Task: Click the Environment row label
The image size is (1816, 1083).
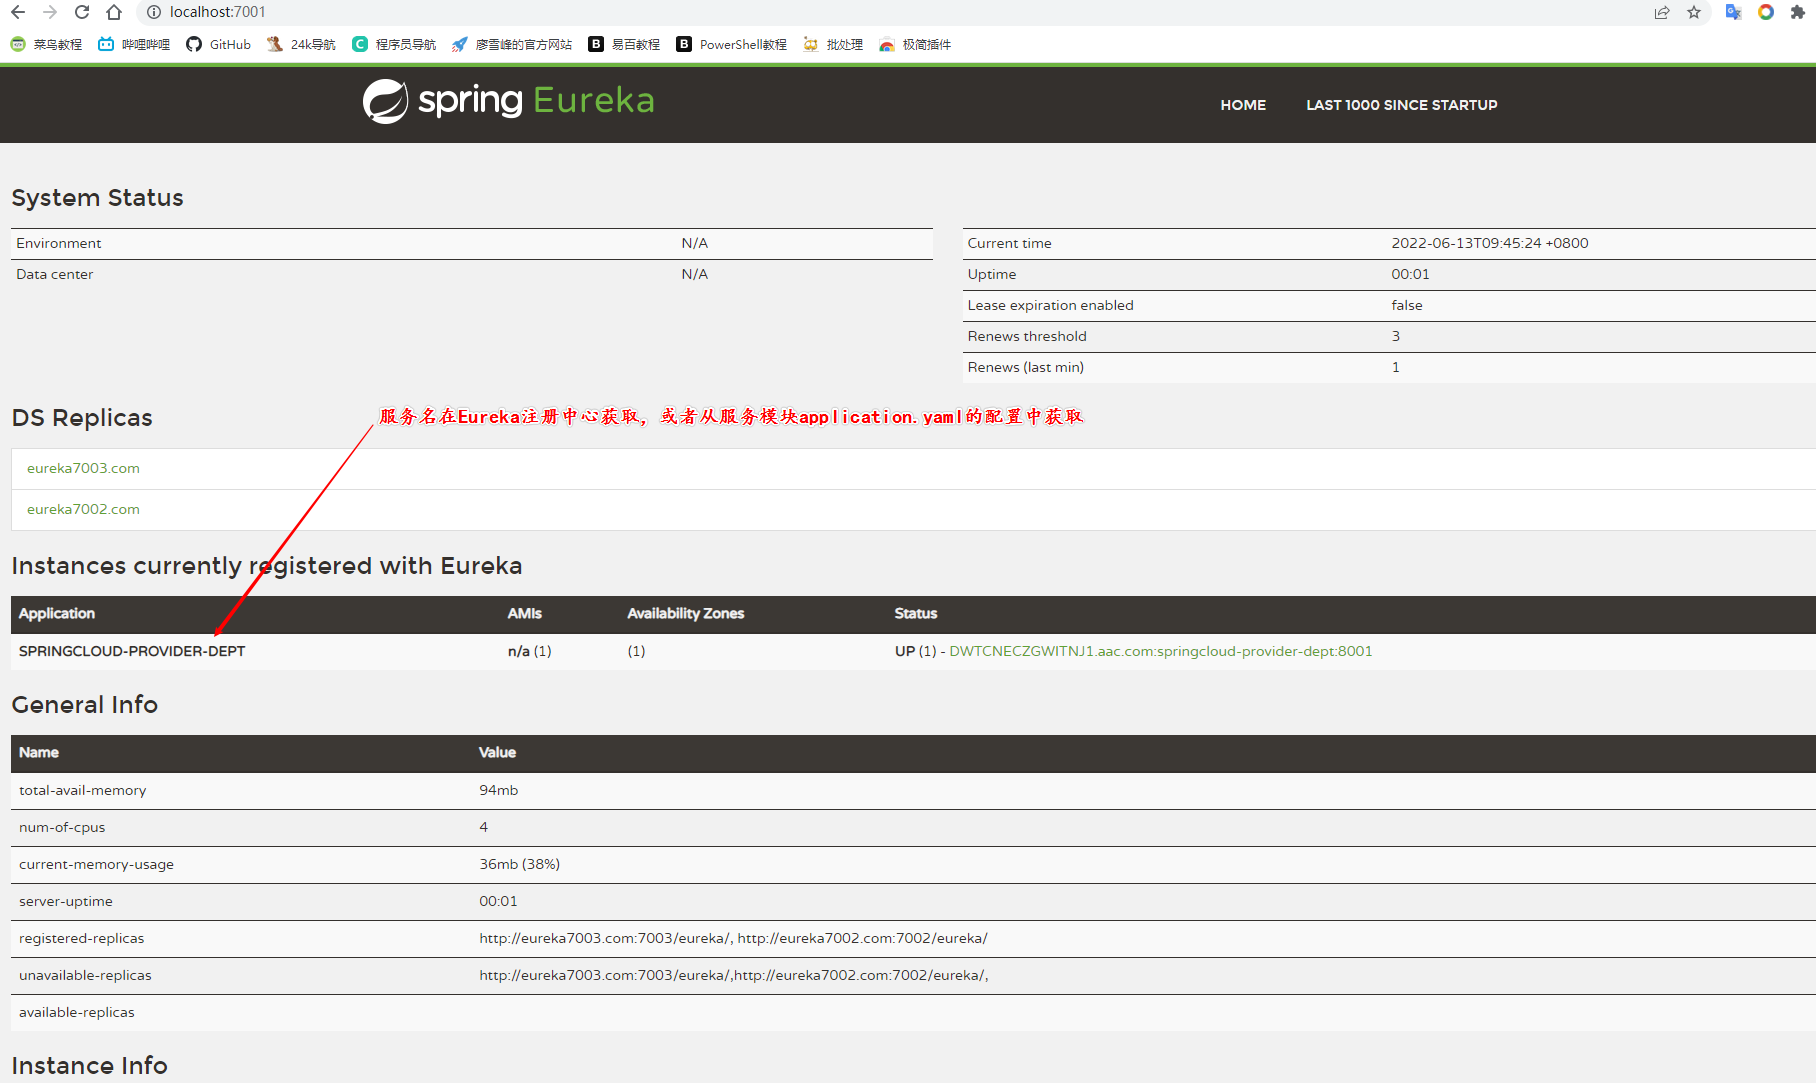Action: 59,243
